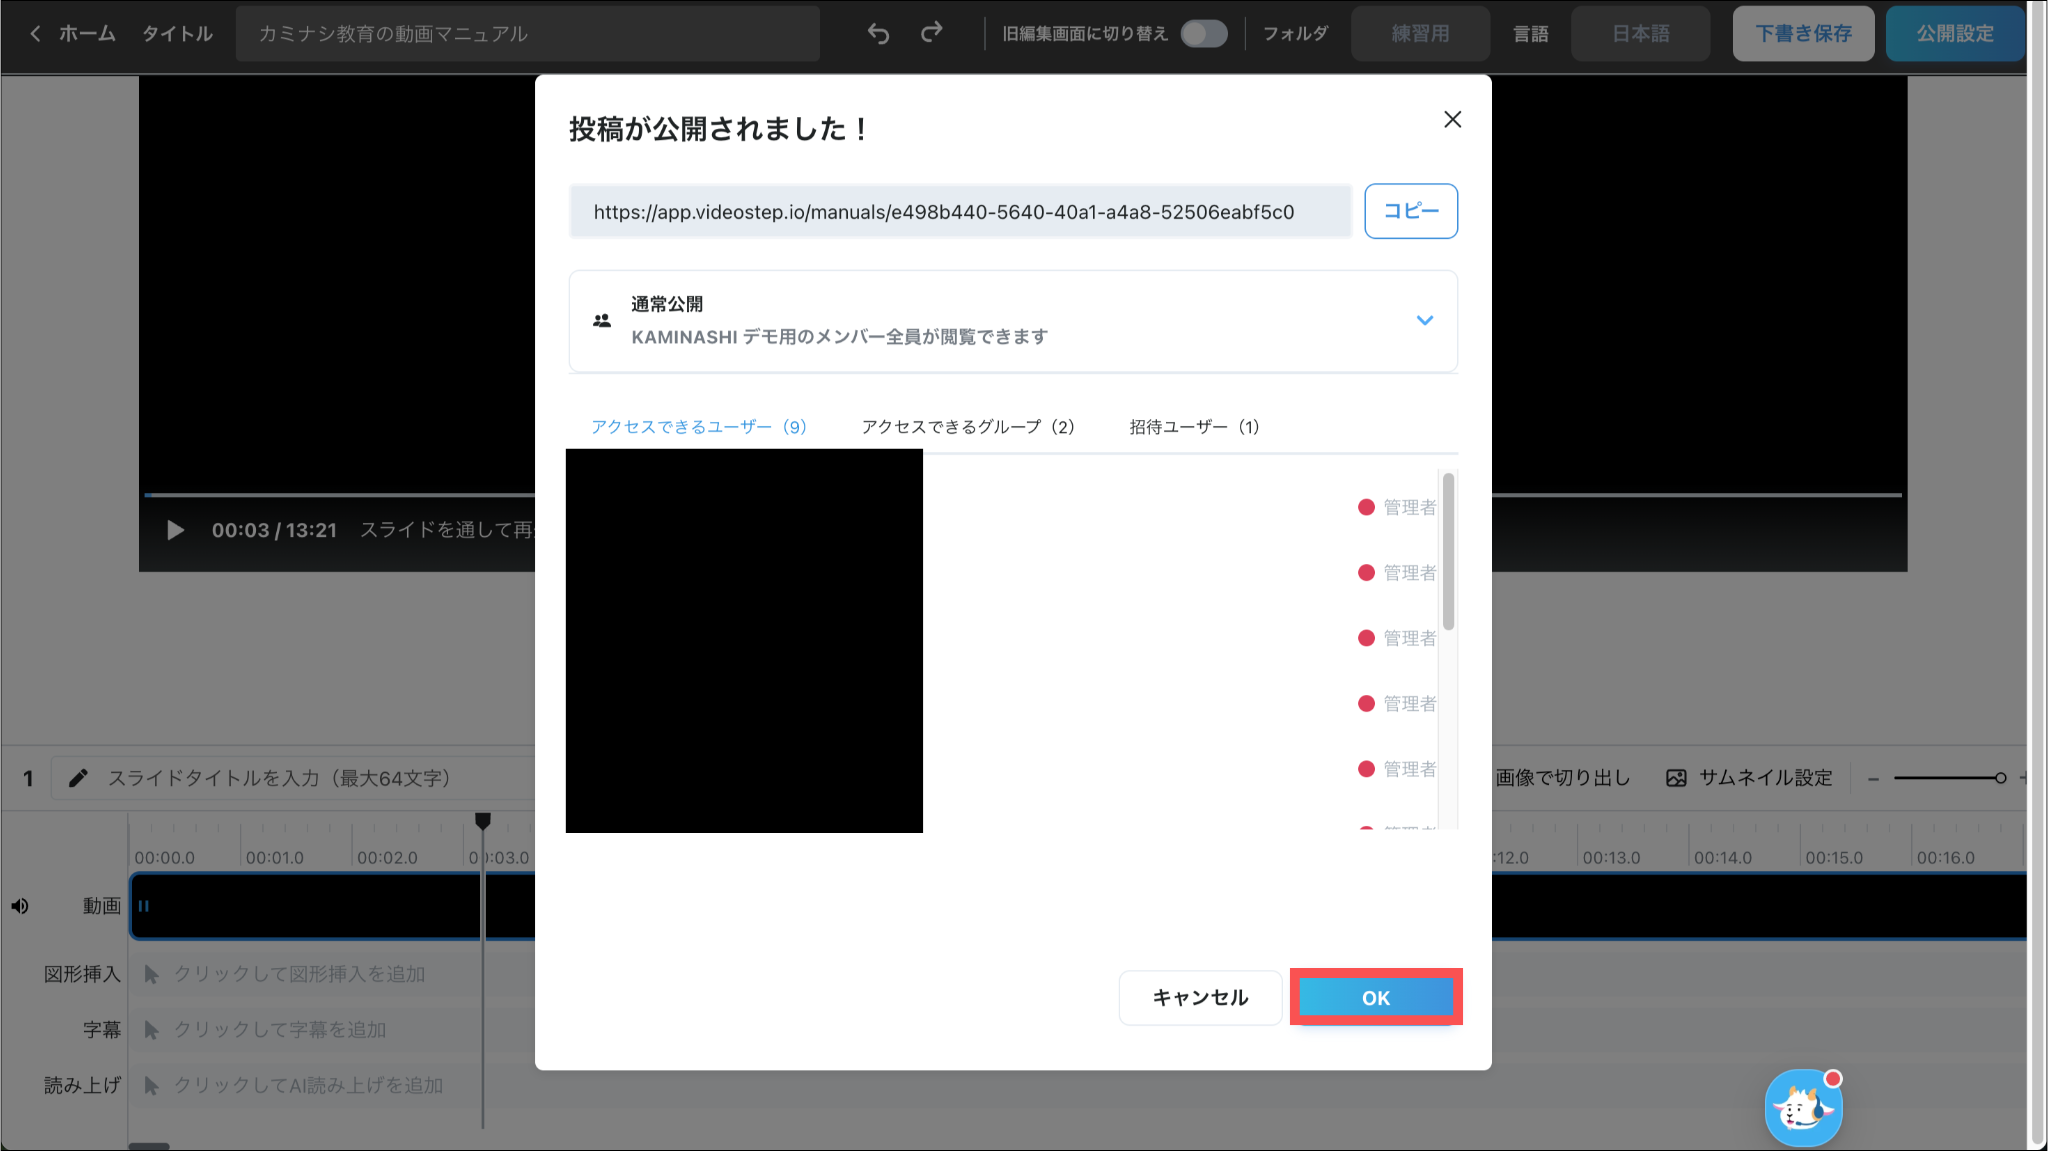
Task: Click the undo arrow icon
Action: 878,34
